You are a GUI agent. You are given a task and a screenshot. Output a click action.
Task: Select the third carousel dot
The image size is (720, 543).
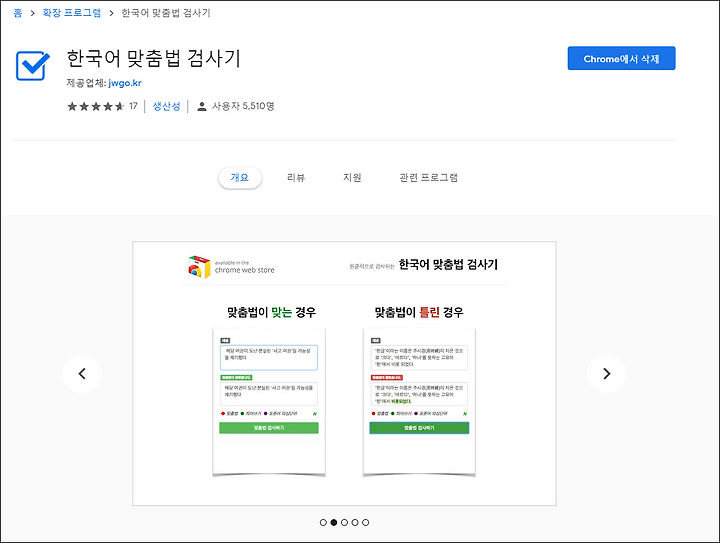[344, 522]
